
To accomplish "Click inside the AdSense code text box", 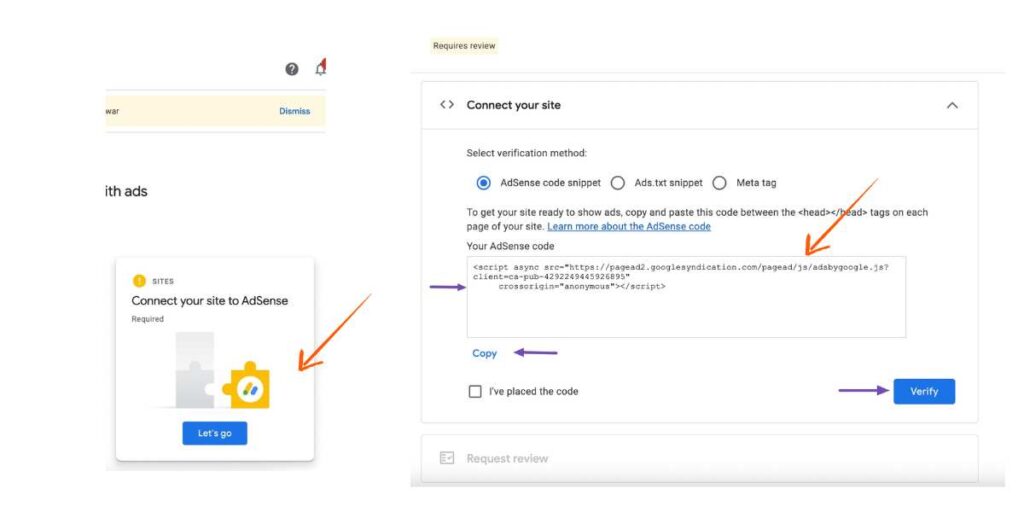I will [x=686, y=297].
